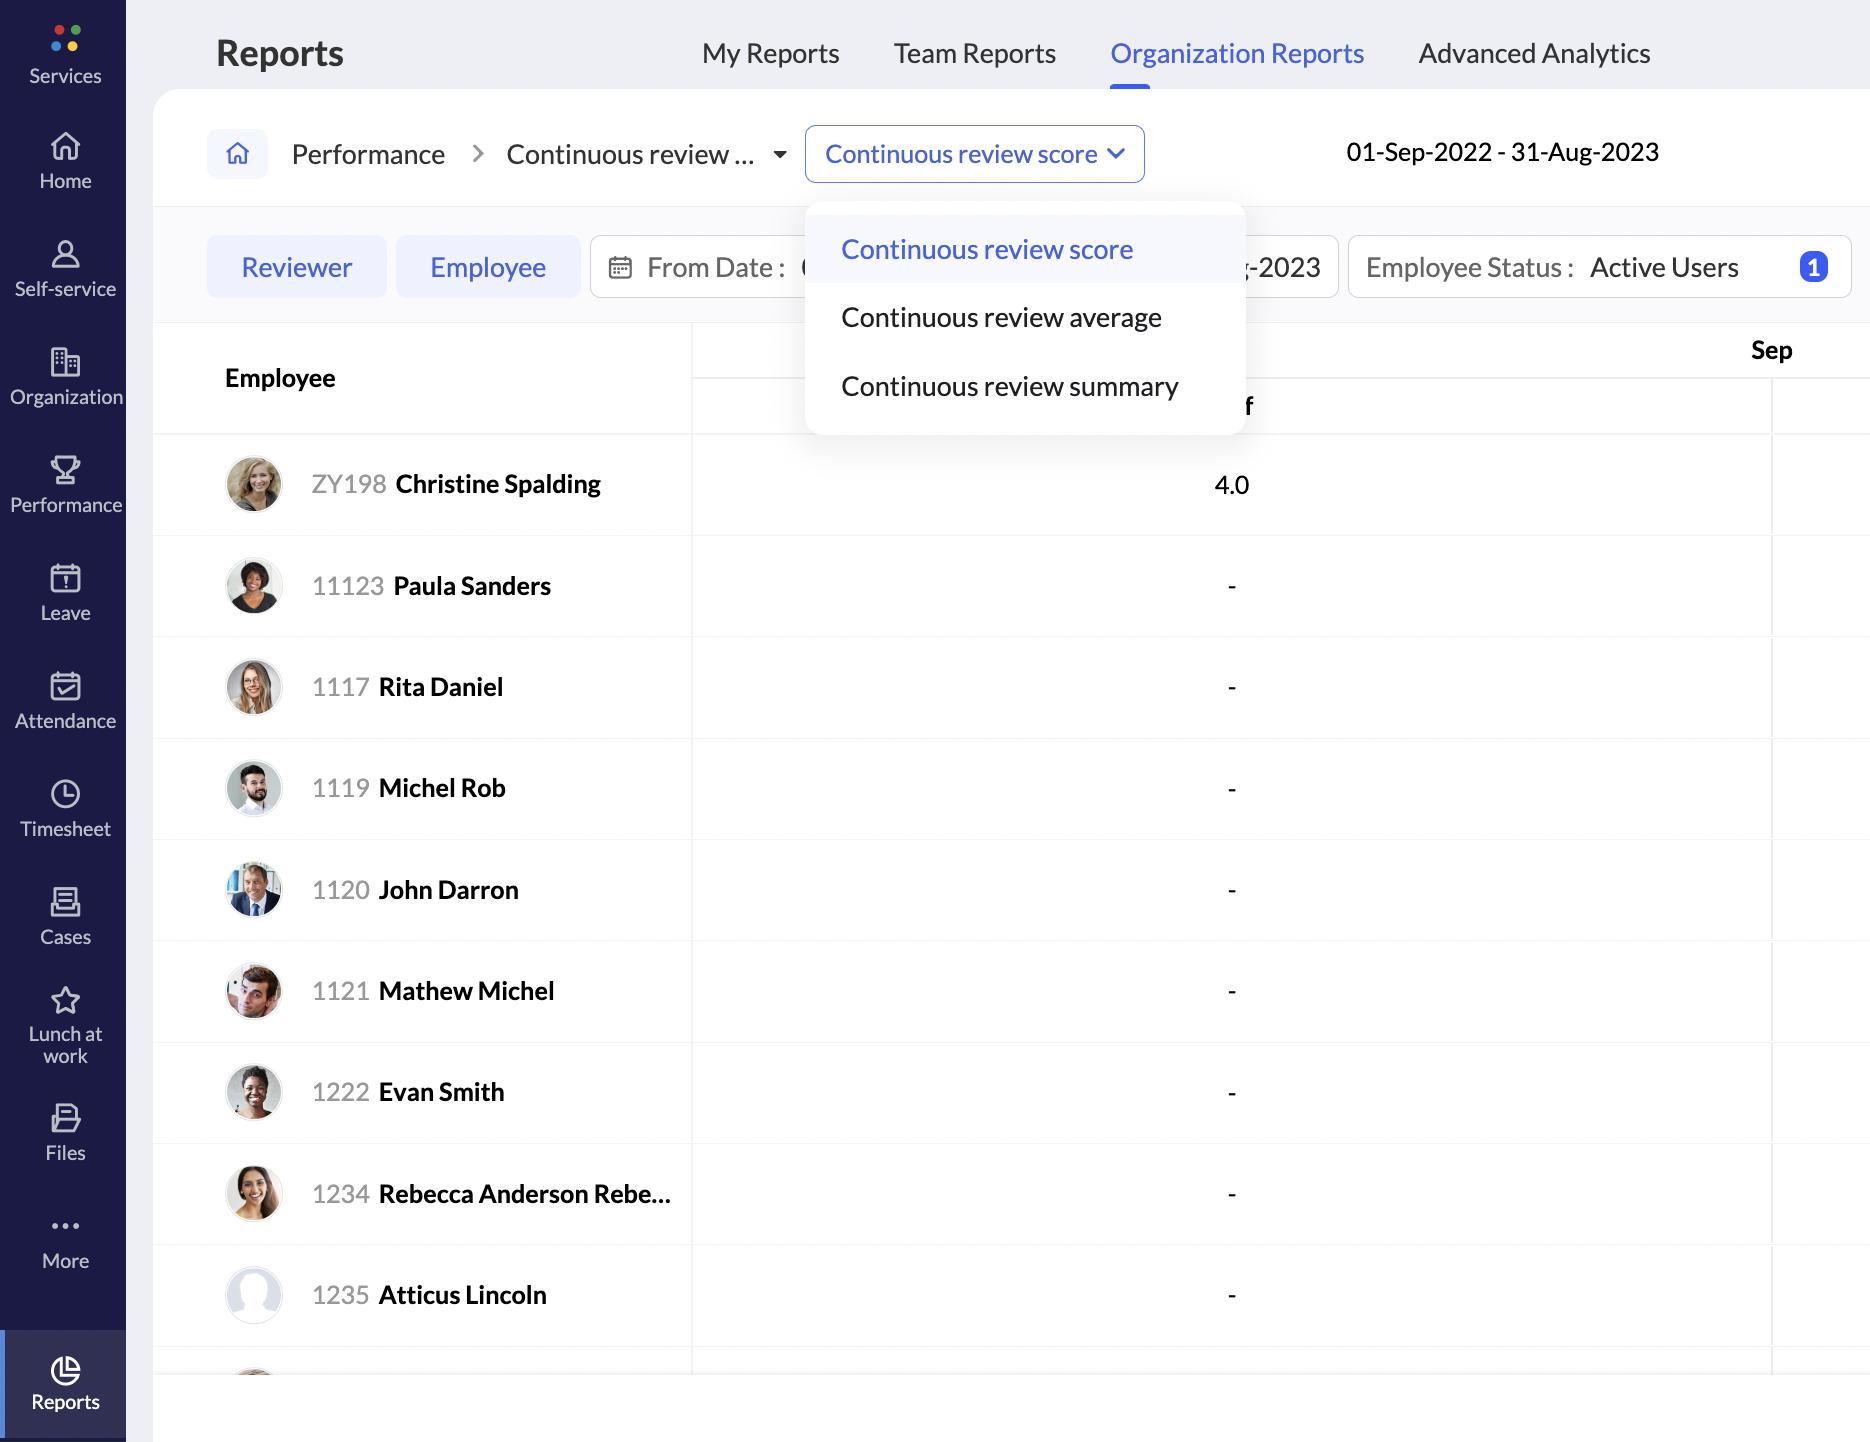Open Lunch at work star icon
The image size is (1870, 1442).
click(65, 1000)
